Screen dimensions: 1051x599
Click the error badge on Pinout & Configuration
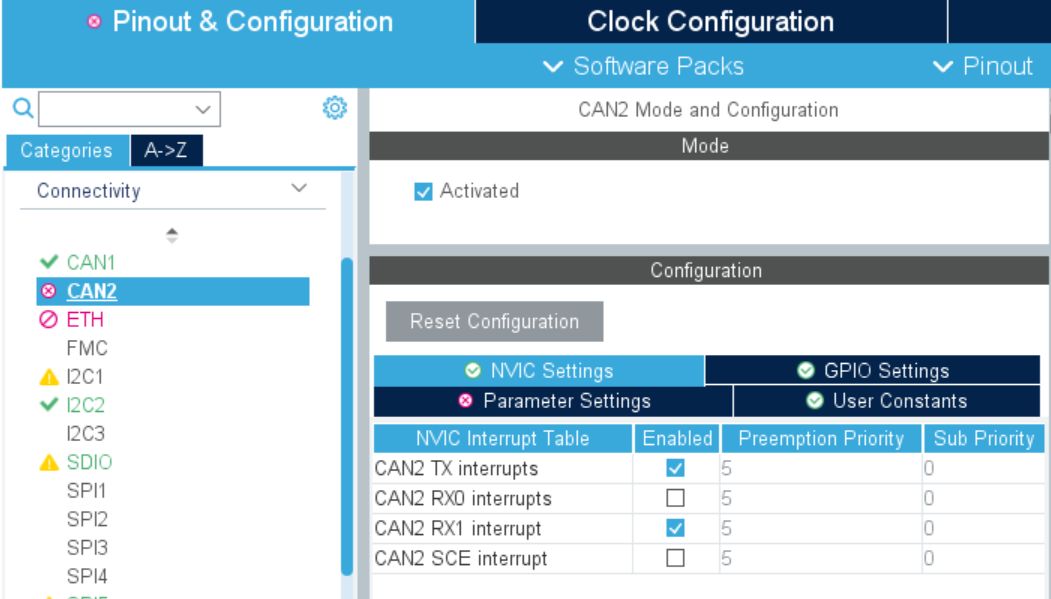[95, 21]
